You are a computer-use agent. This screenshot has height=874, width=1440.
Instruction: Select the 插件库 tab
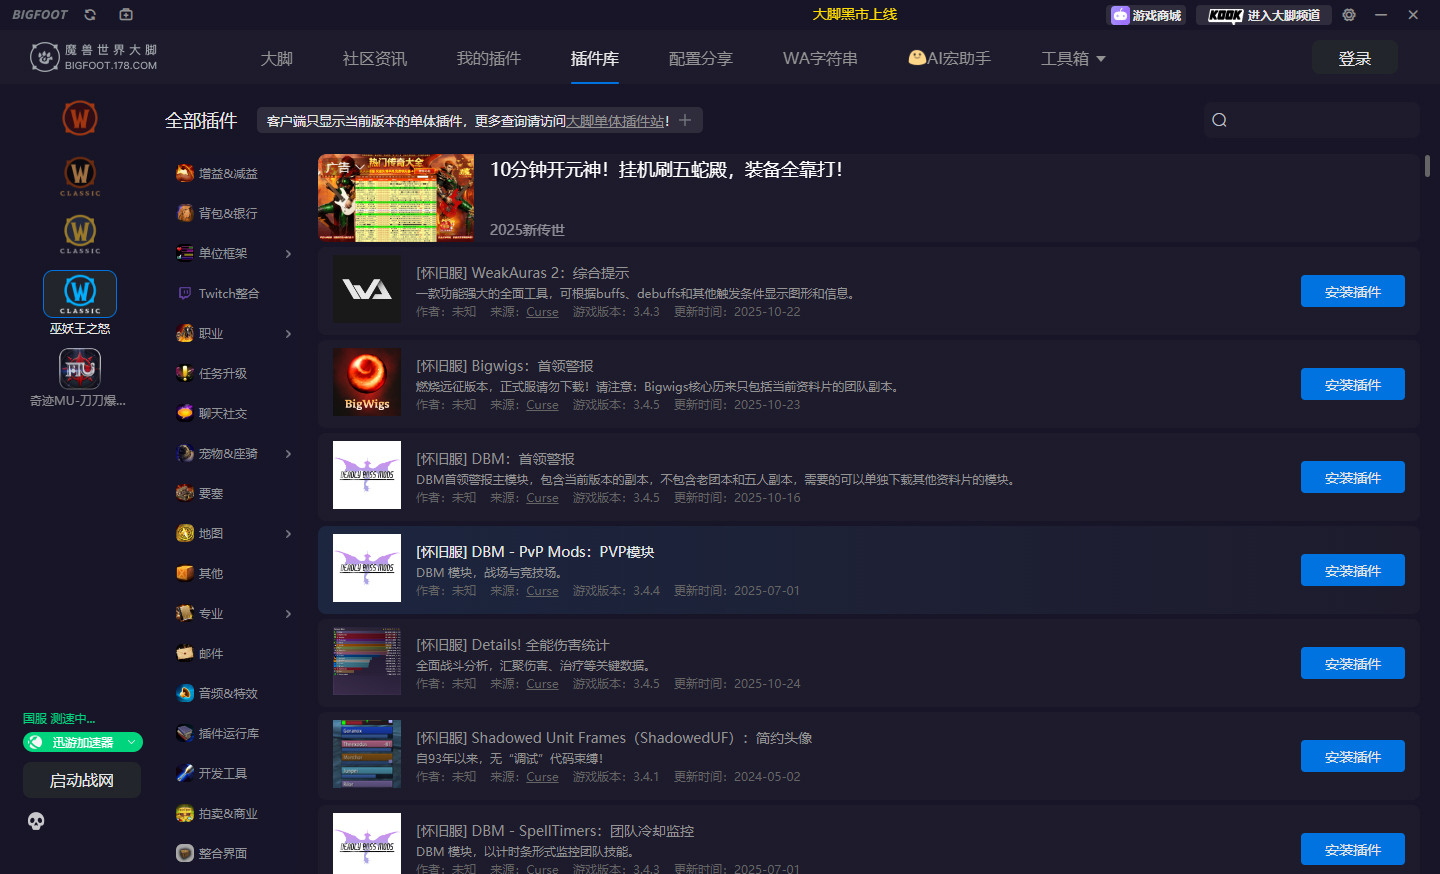[595, 59]
